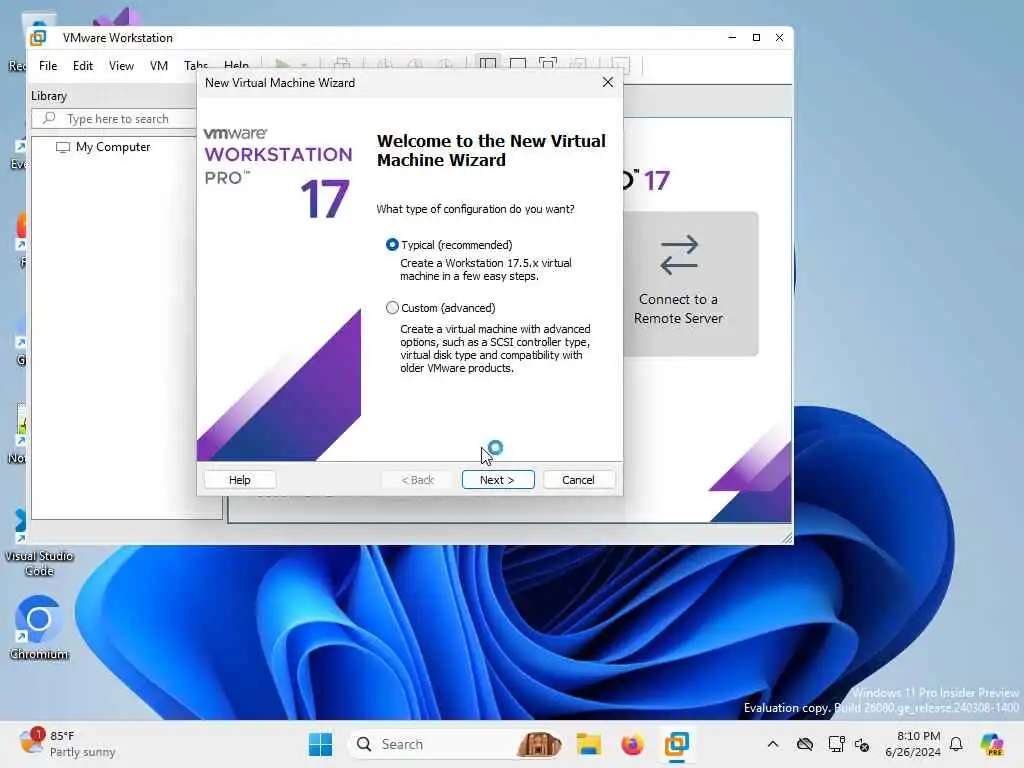Minimize the VMware Workstation window
Viewport: 1024px width, 768px height.
click(732, 38)
